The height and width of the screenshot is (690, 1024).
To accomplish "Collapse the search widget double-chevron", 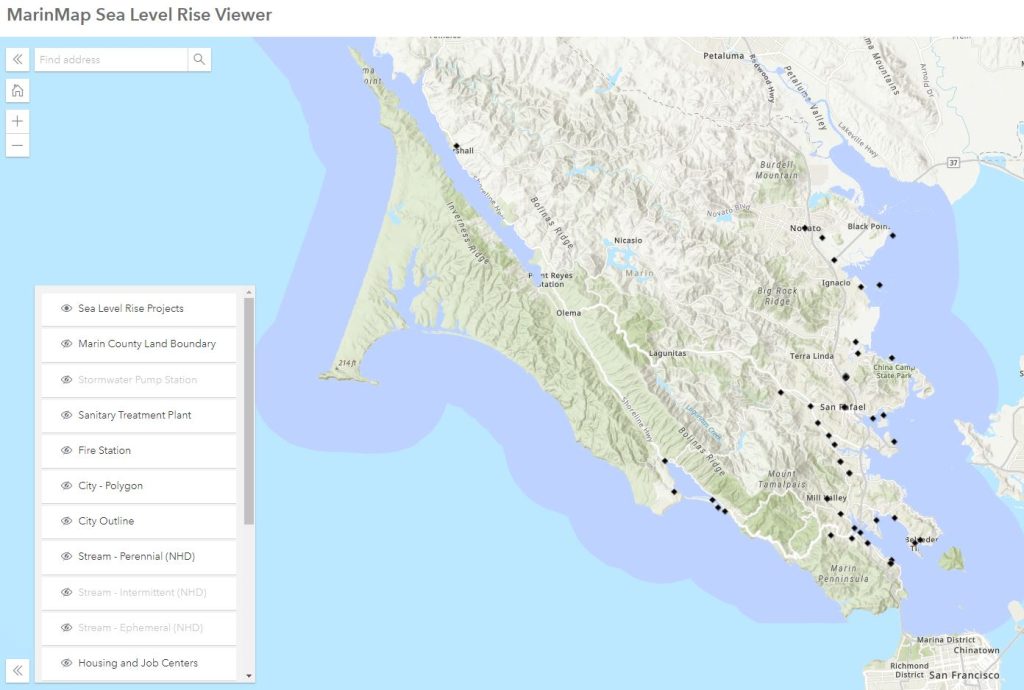I will (x=16, y=59).
